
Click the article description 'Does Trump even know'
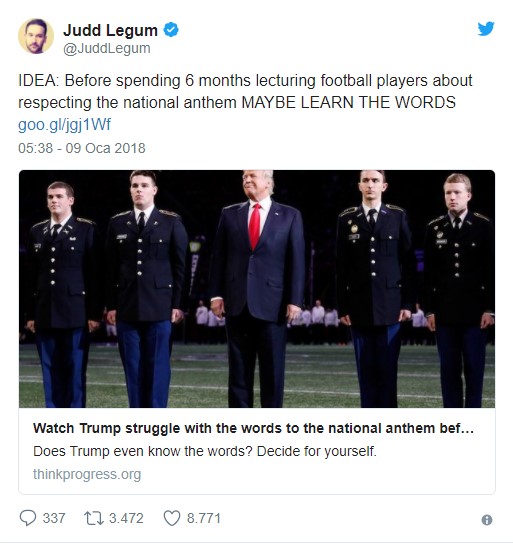204,451
